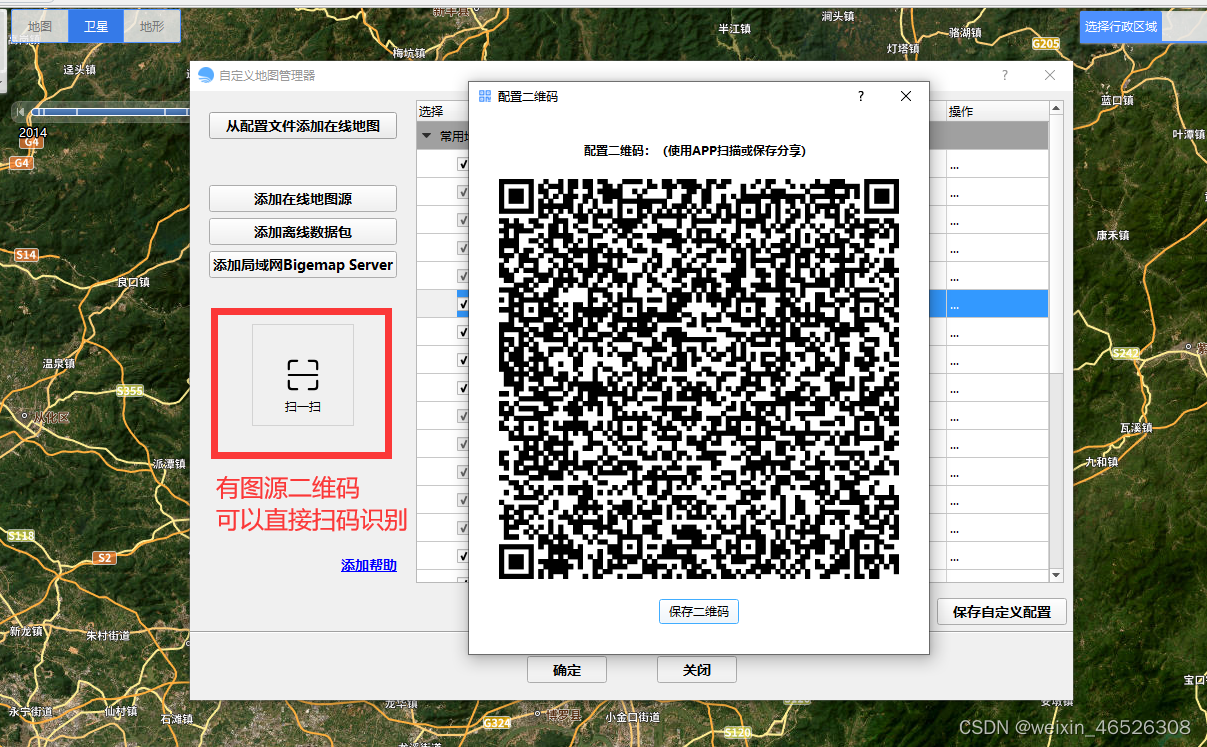Click the 操作 column header
1207x747 pixels.
tap(996, 111)
